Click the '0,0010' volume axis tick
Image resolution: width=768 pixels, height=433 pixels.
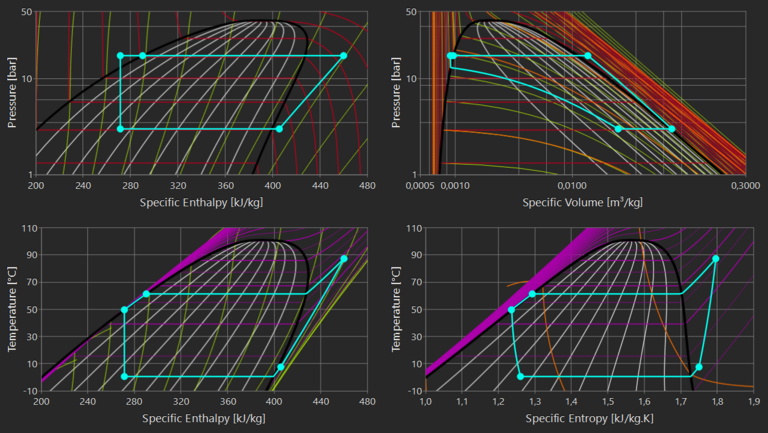(456, 186)
